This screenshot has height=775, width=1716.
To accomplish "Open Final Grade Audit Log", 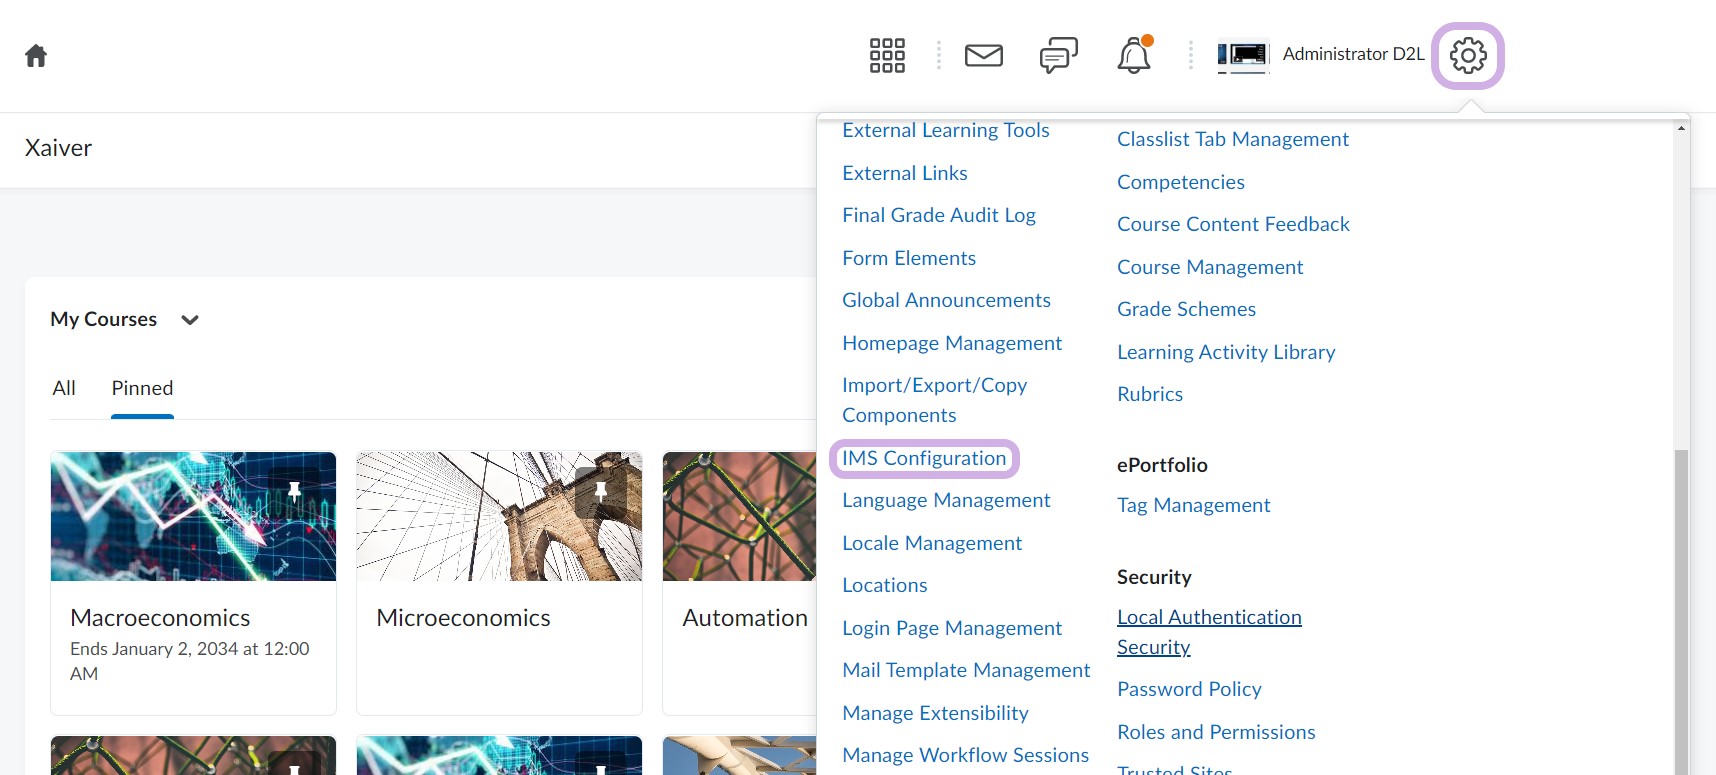I will (939, 215).
